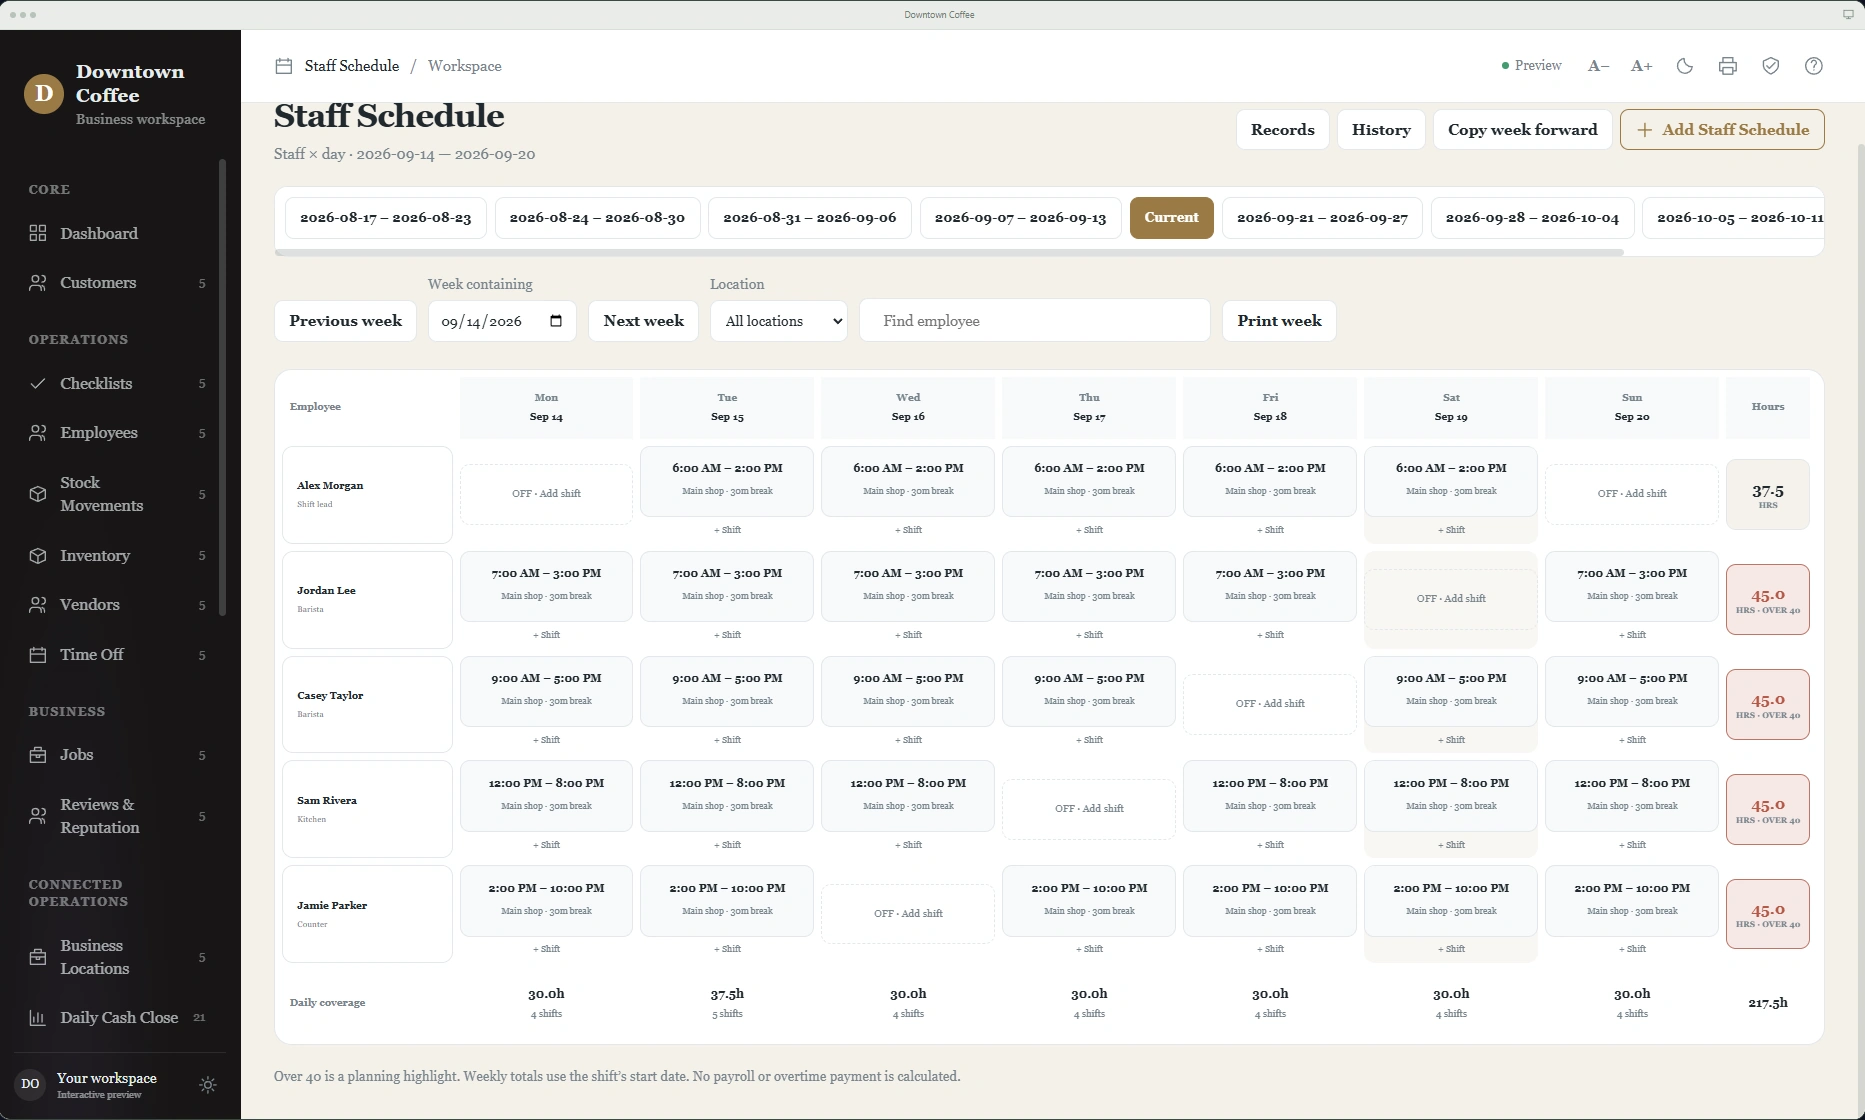Select the Current week tab

[1171, 218]
